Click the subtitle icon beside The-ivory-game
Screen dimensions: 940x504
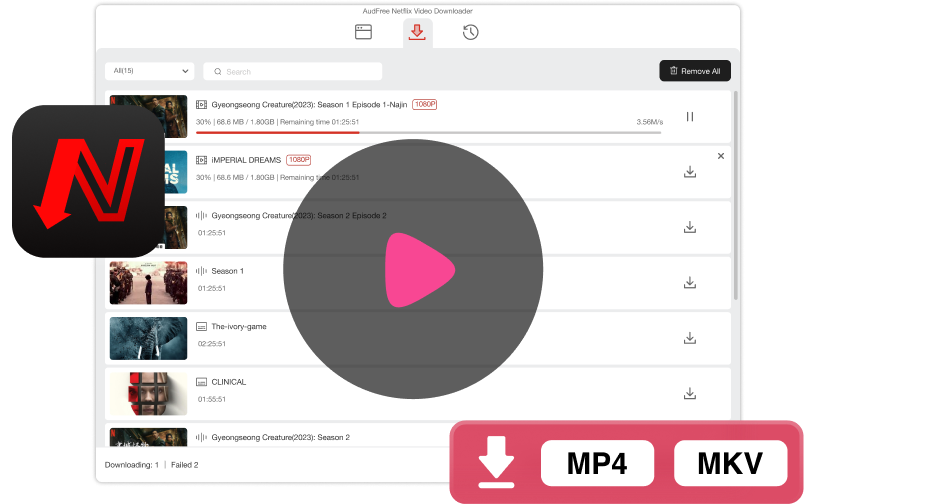point(201,327)
